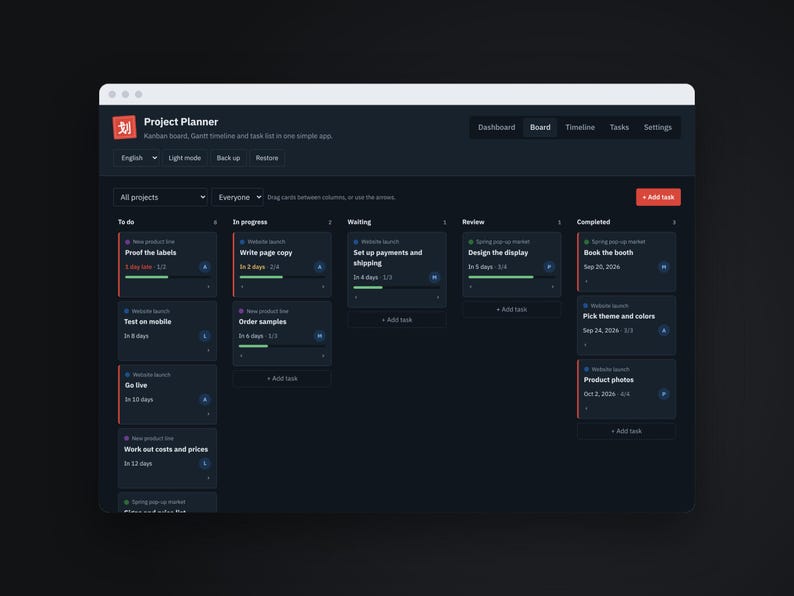Click the Work out costs and prices title

[x=166, y=449]
